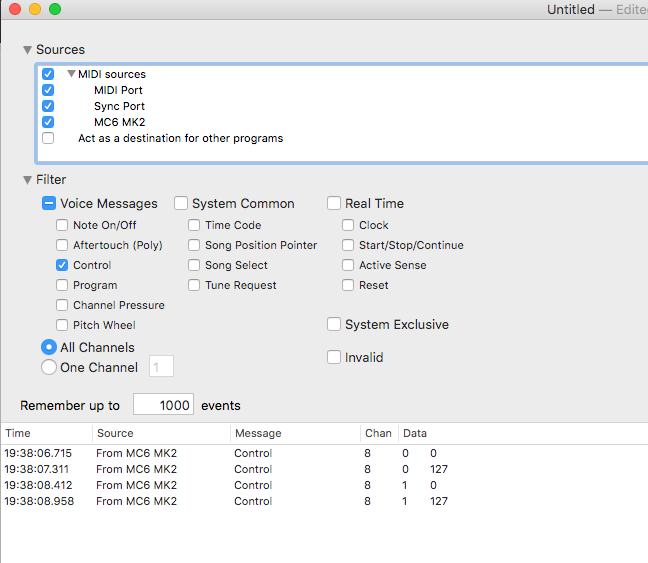648x563 pixels.
Task: Click the Untitled window title
Action: [571, 9]
